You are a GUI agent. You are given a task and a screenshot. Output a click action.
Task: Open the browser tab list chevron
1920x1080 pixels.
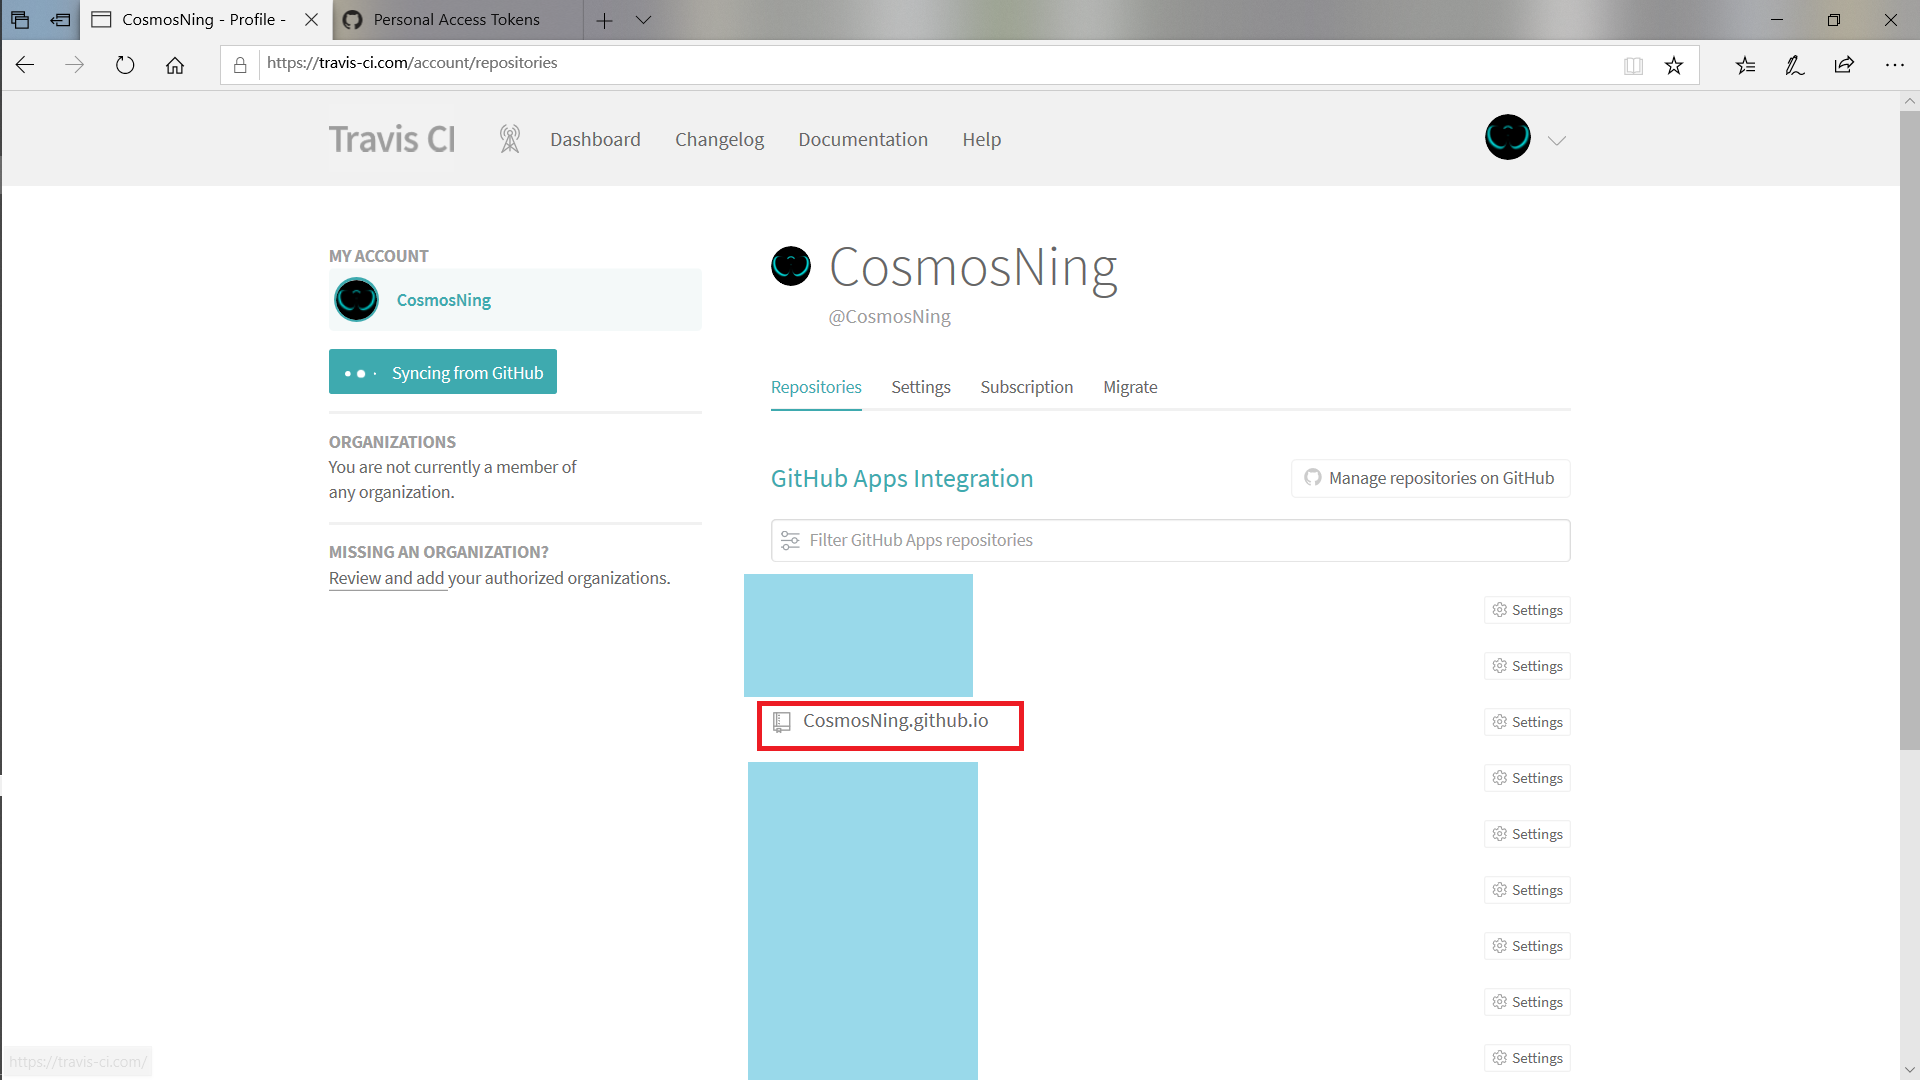(643, 20)
